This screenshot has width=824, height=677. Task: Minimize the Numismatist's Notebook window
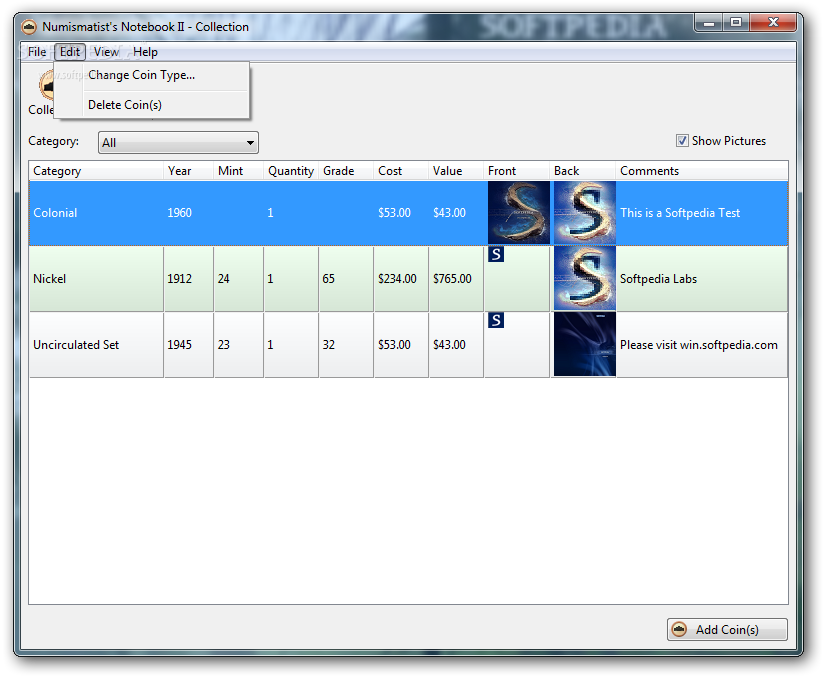(709, 23)
